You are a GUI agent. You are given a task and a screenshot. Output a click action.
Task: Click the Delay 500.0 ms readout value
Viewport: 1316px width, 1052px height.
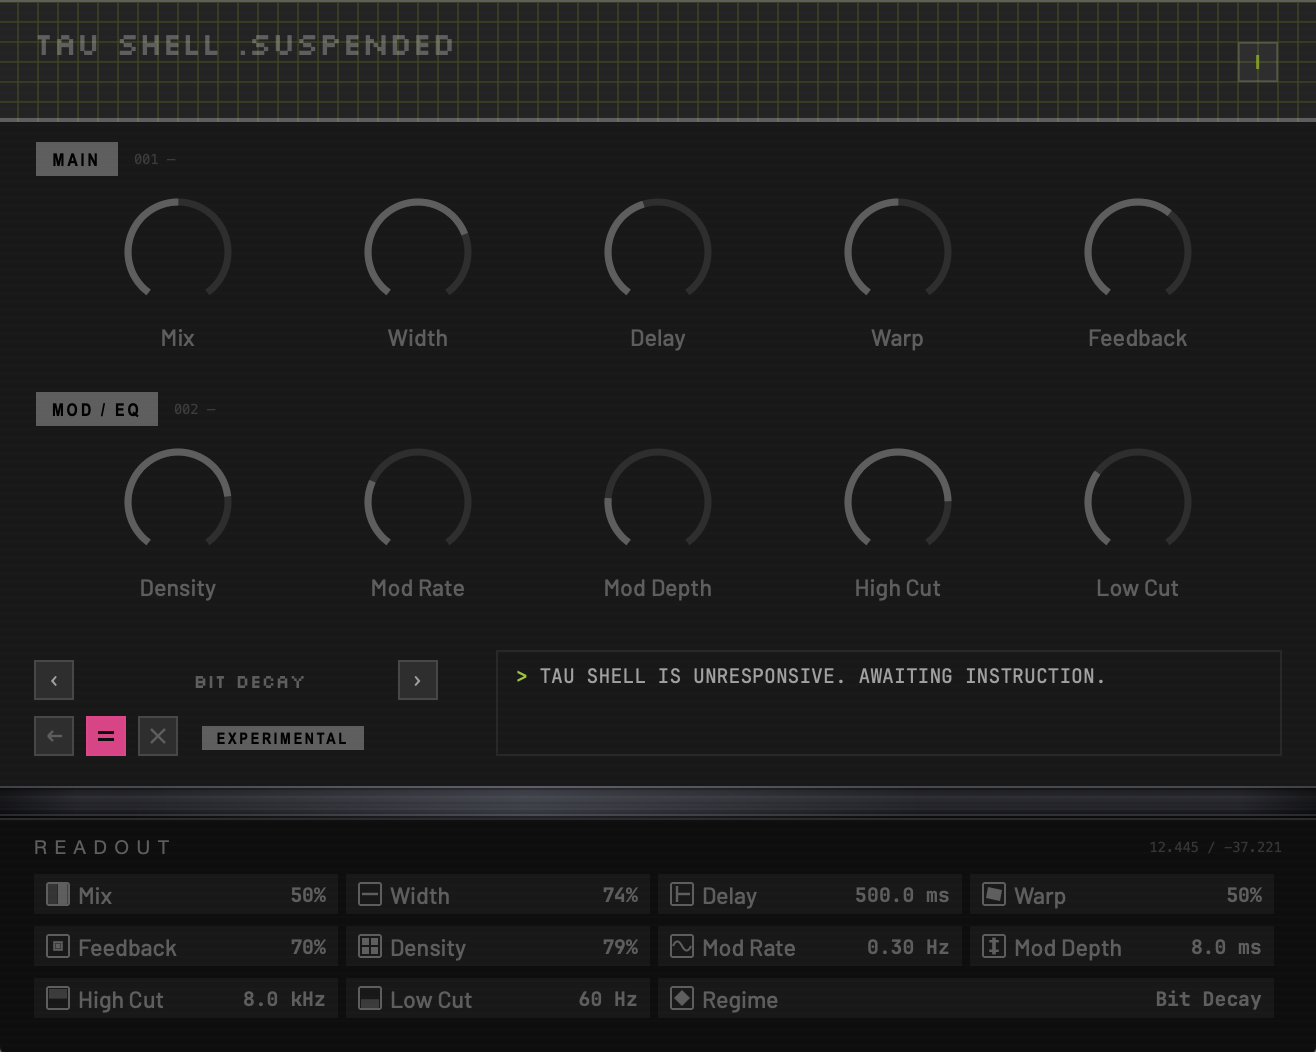click(902, 895)
